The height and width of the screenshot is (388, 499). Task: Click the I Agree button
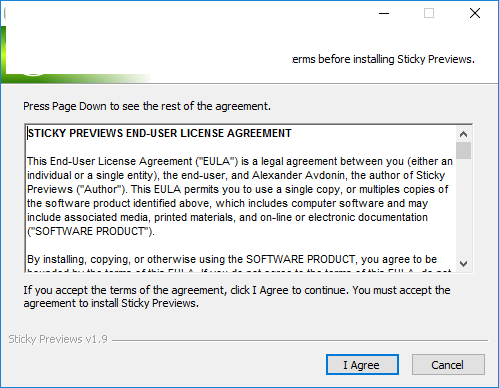pos(362,365)
